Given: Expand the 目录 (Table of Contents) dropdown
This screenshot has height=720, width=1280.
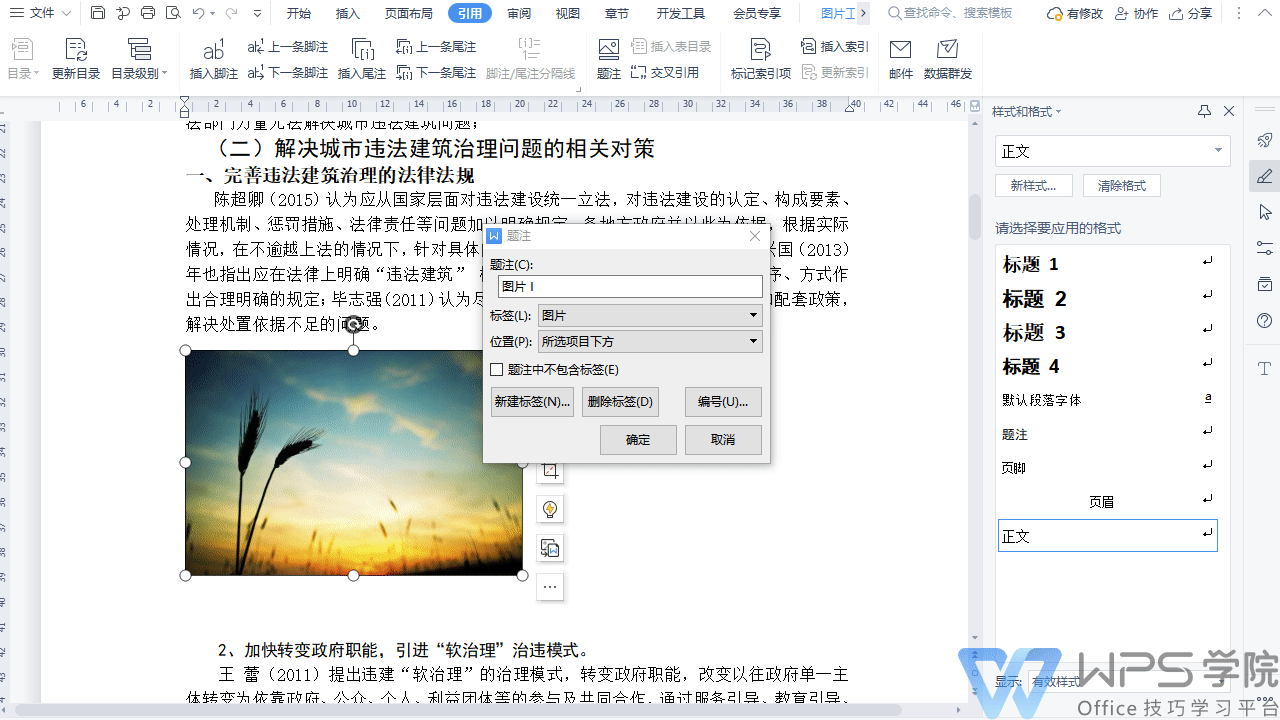Looking at the screenshot, I should 22,73.
